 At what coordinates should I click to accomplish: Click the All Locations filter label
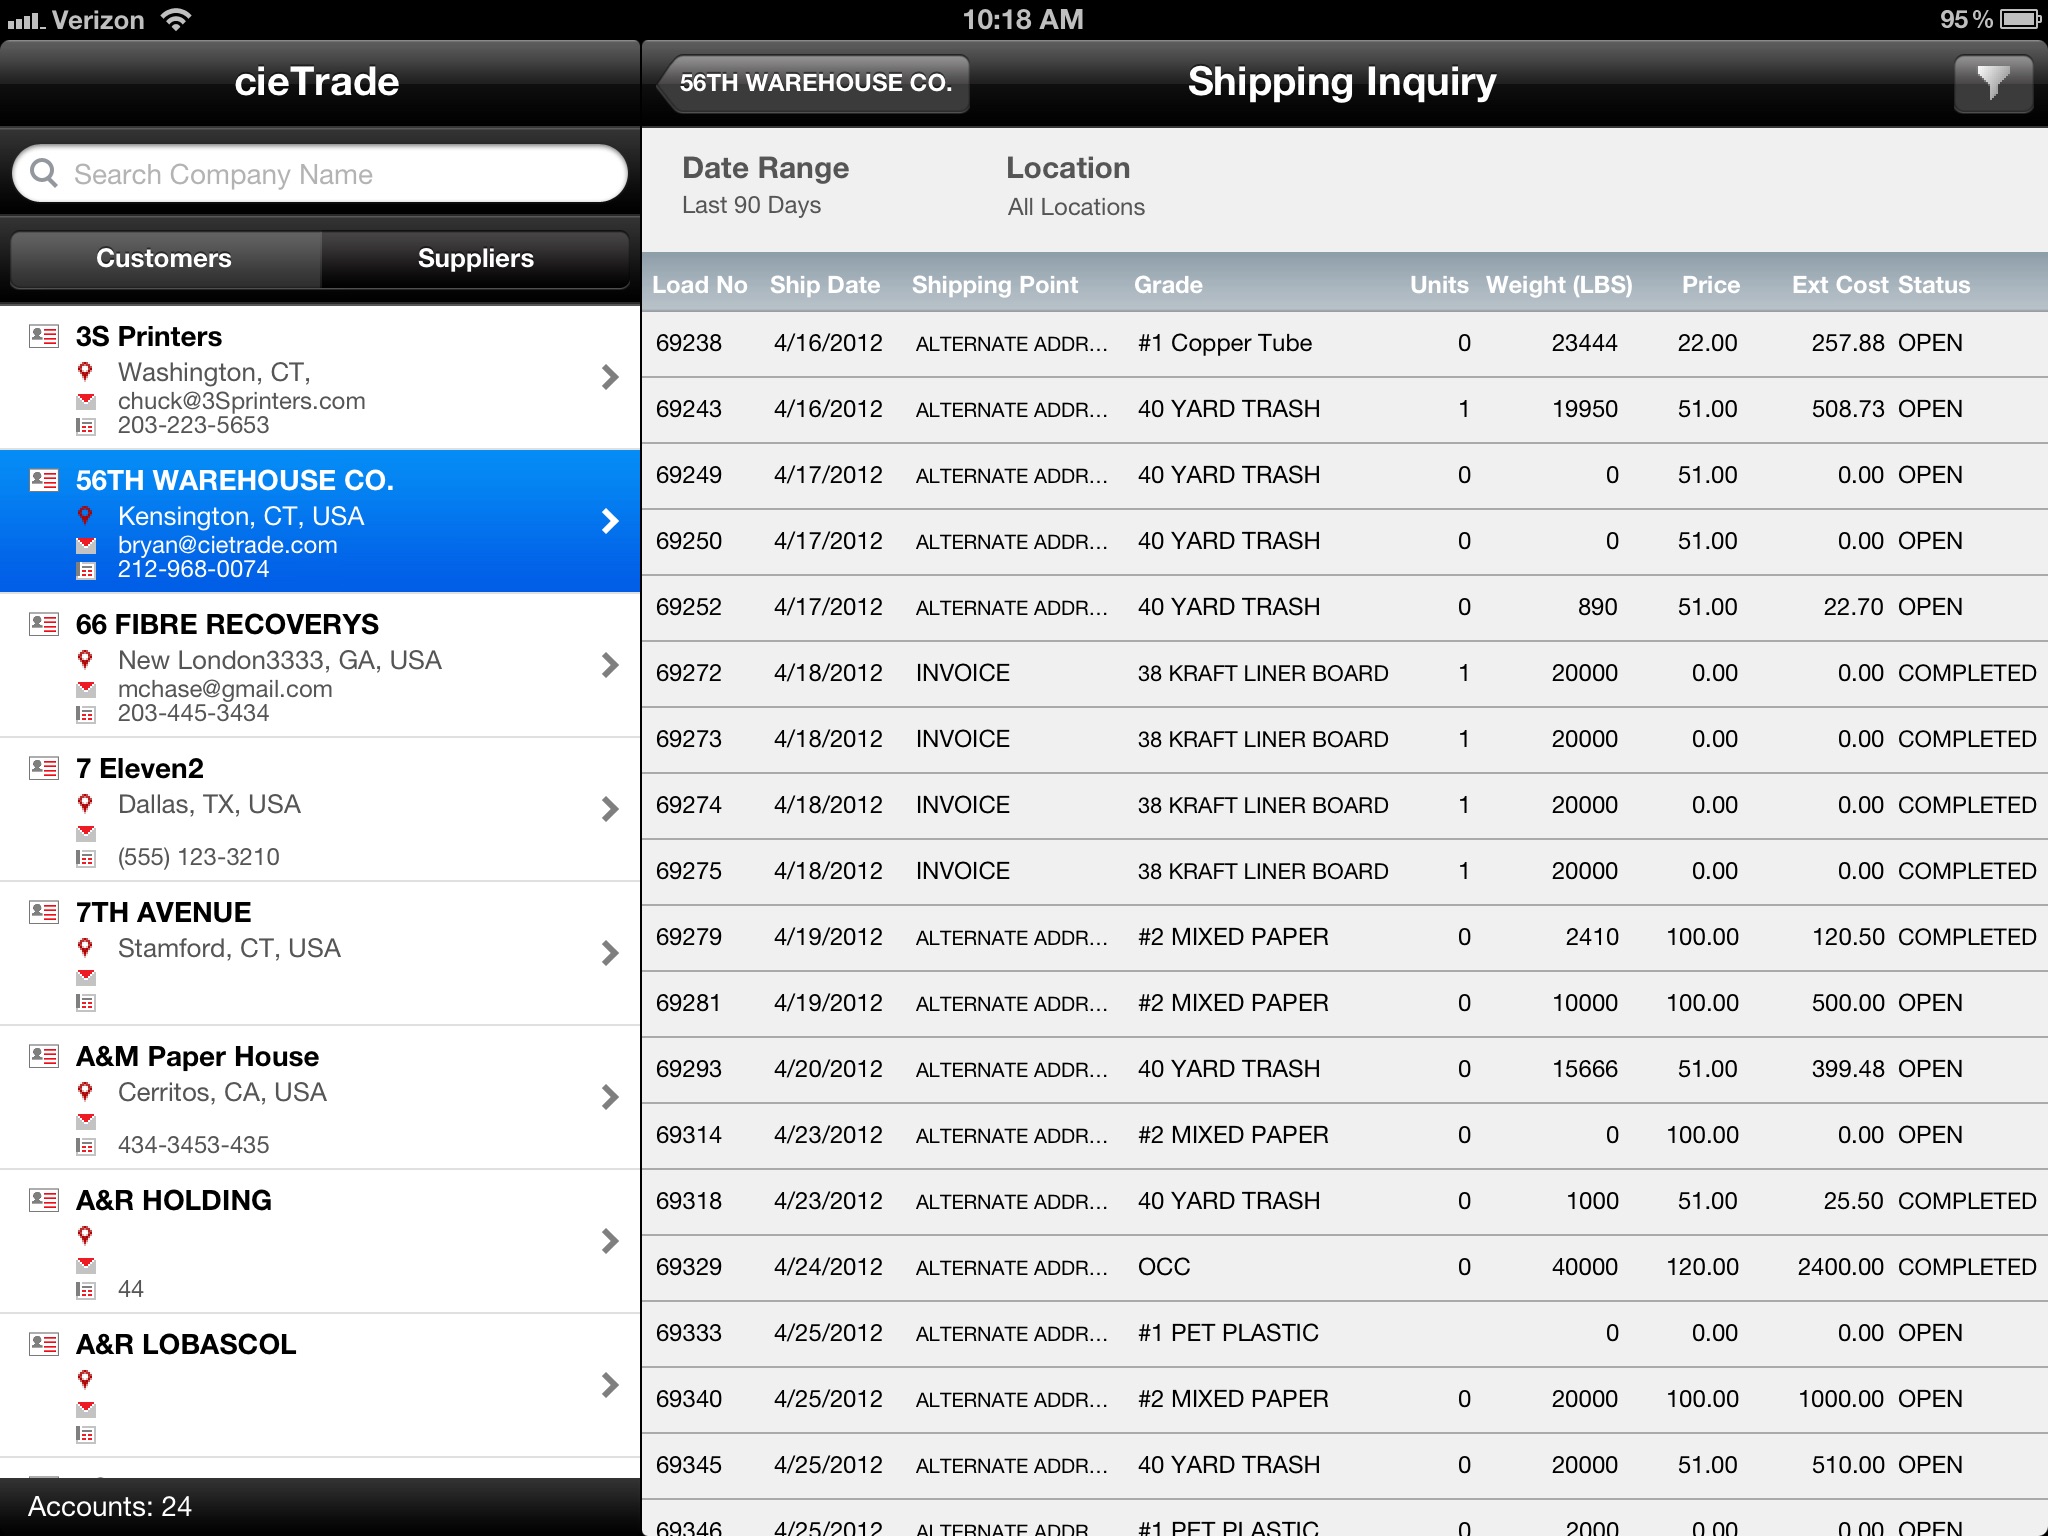click(1076, 205)
